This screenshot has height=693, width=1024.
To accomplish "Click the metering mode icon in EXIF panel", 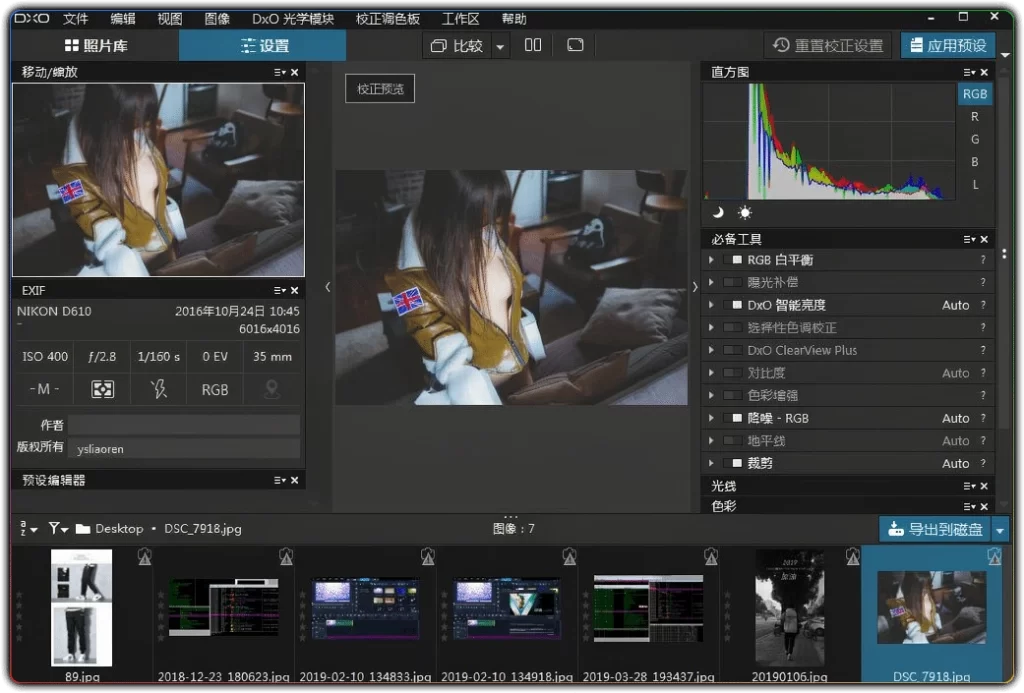I will tap(102, 389).
